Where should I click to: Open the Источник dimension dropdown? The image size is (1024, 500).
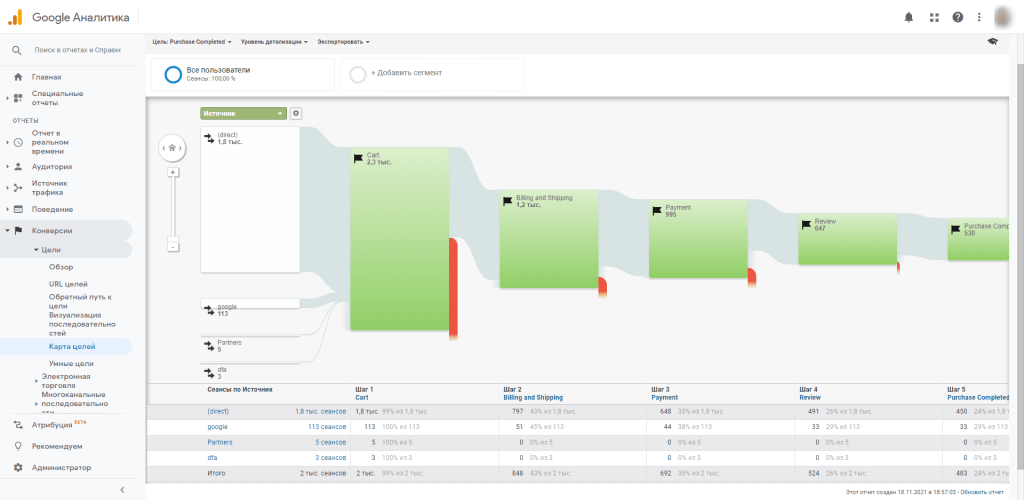pos(243,114)
